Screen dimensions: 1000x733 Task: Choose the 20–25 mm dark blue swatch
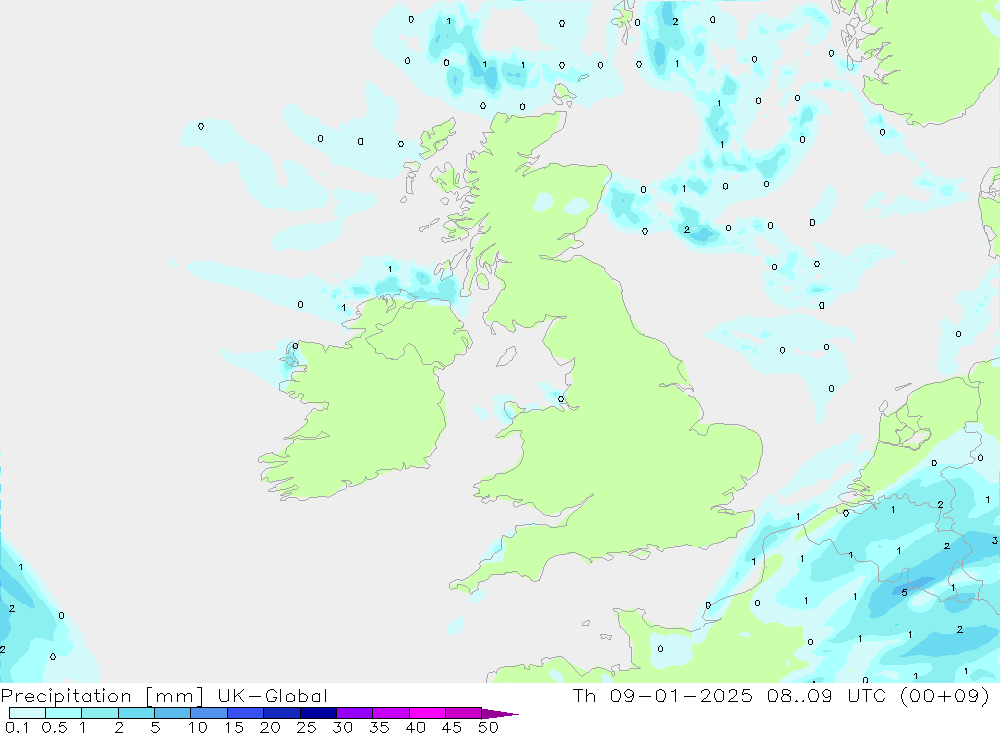282,713
